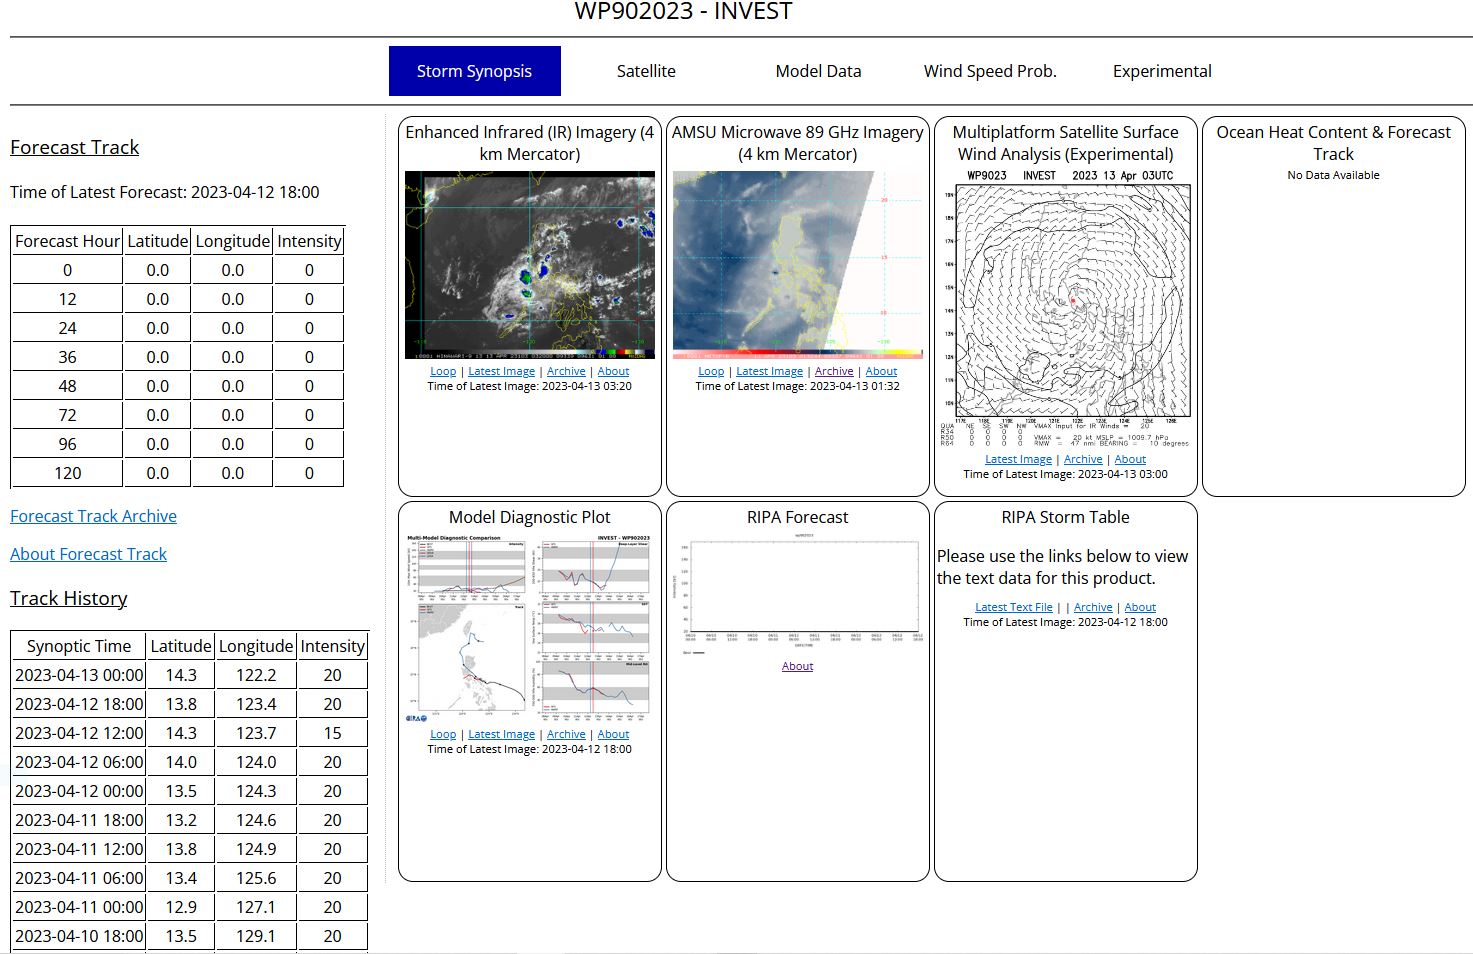The width and height of the screenshot is (1473, 954).
Task: Click Latest Image under Enhanced Infrared Imagery
Action: pos(501,371)
